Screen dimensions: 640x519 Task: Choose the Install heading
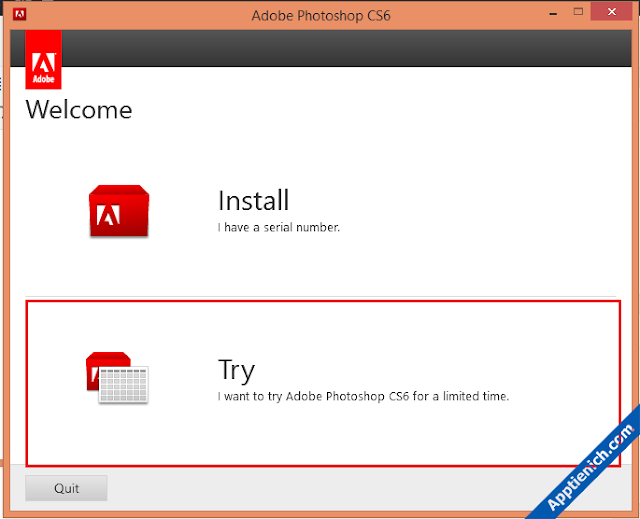click(x=253, y=200)
